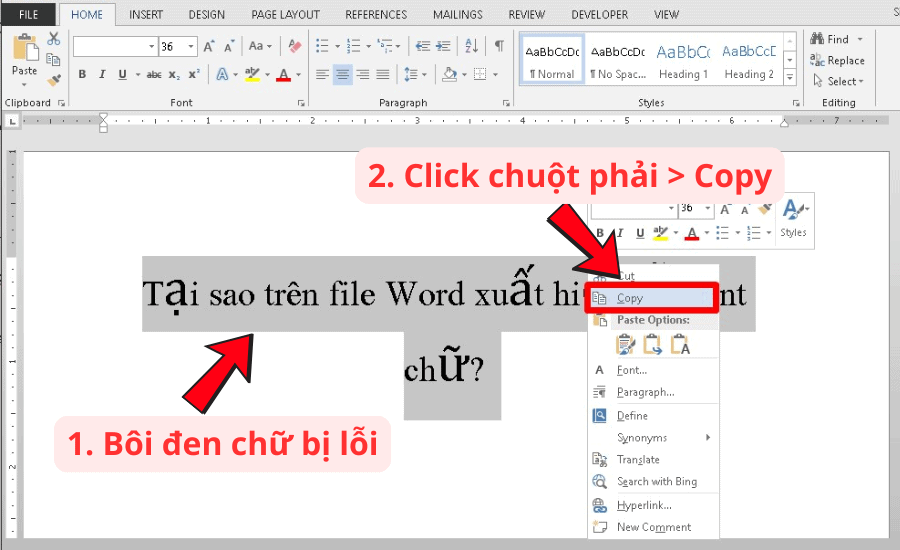The height and width of the screenshot is (550, 900).
Task: Open the font size dropdown in the ribbon
Action: pos(193,47)
